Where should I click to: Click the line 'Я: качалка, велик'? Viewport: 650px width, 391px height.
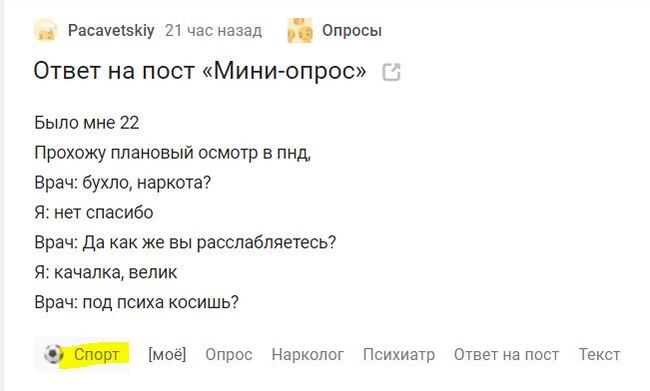point(106,272)
